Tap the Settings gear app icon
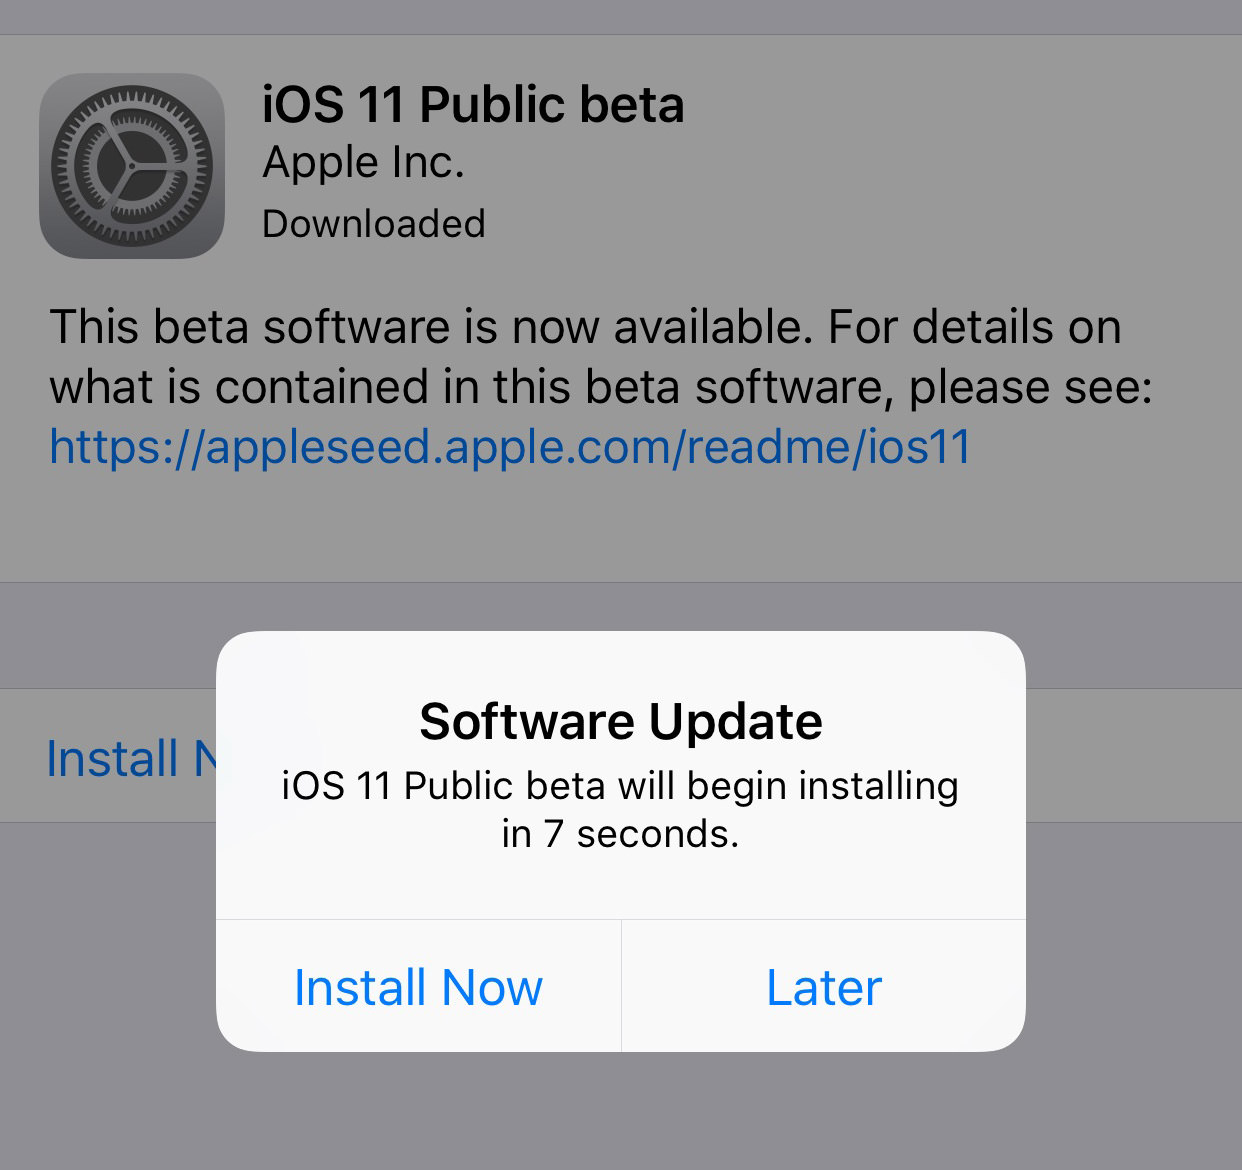The height and width of the screenshot is (1170, 1242). tap(132, 166)
